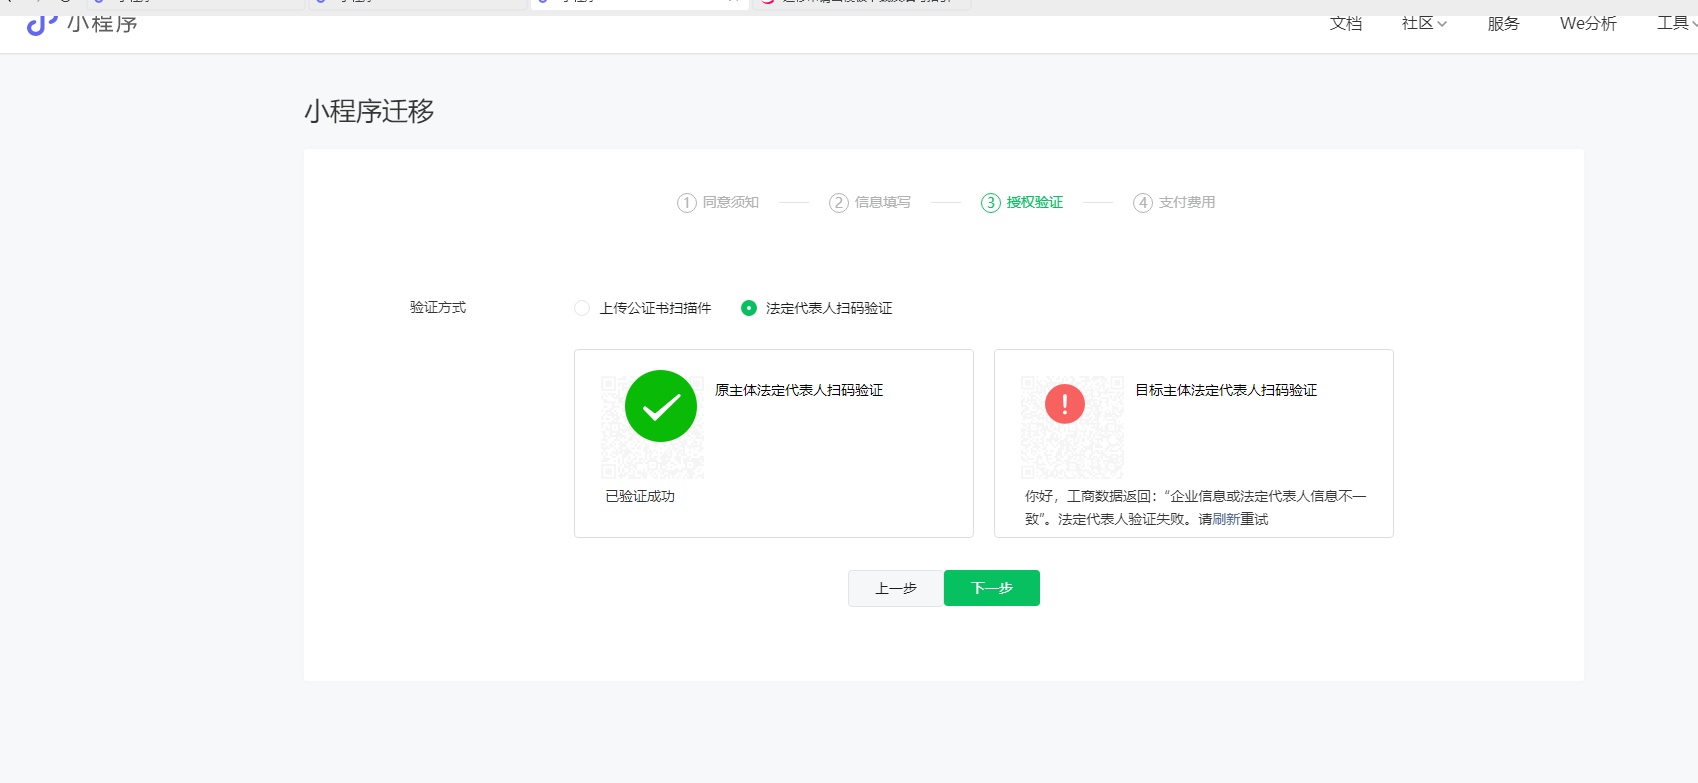Click the 上一步 button

point(896,588)
